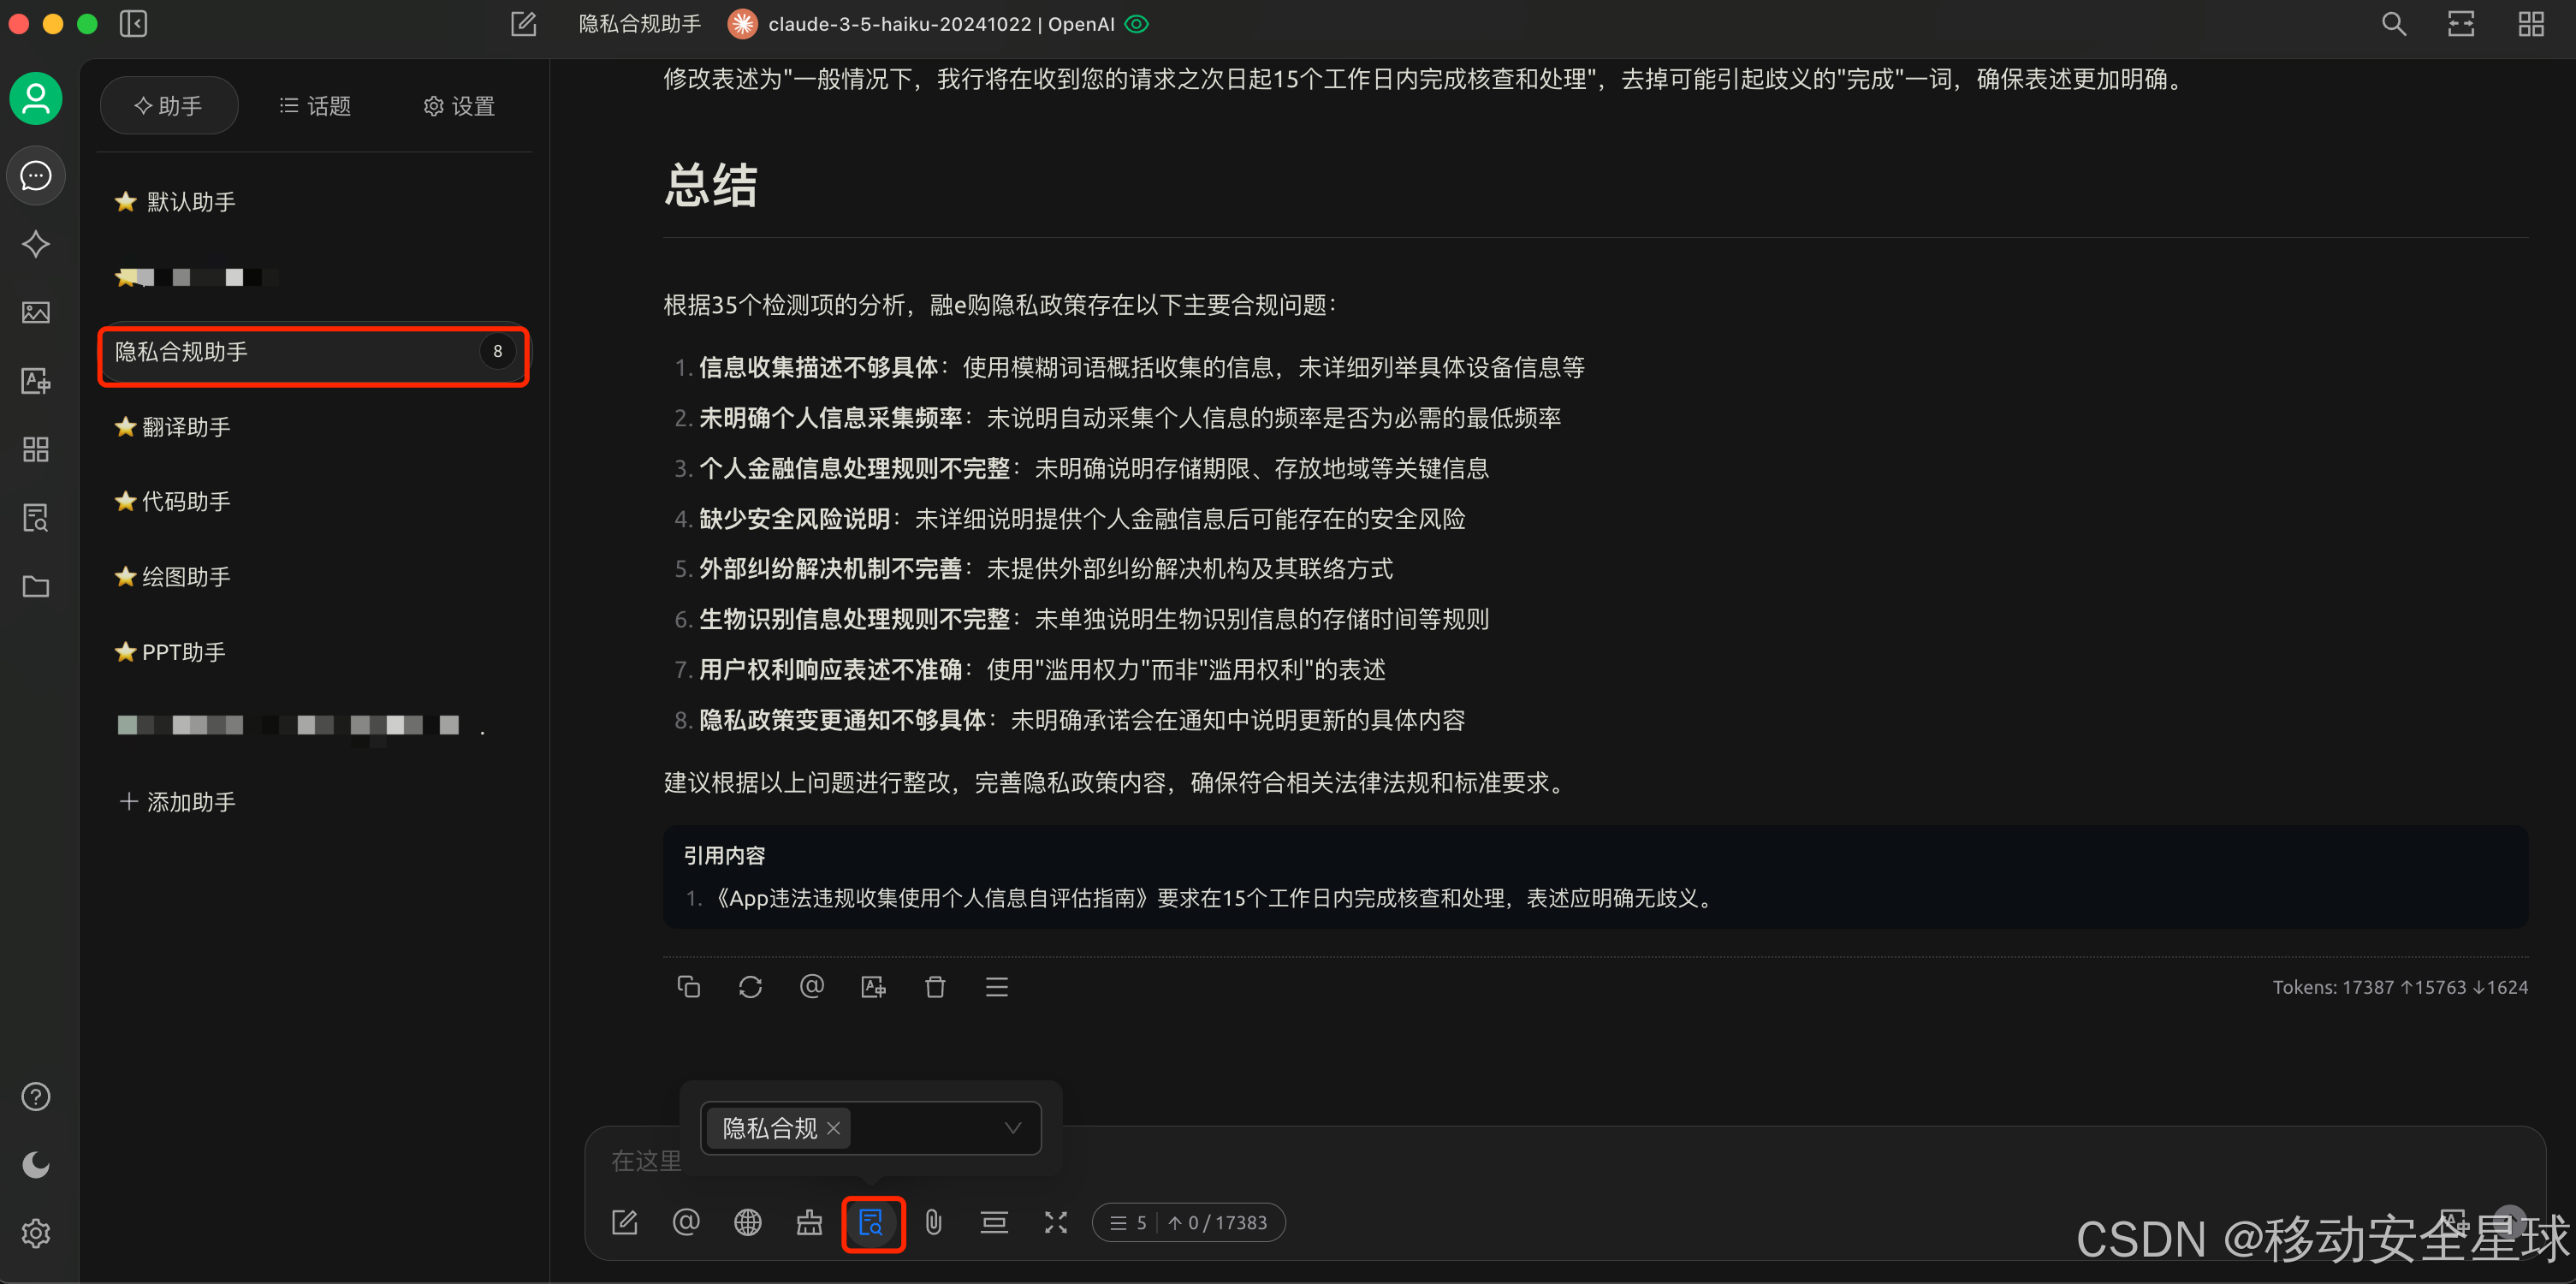Enable web search globe icon

(x=747, y=1222)
